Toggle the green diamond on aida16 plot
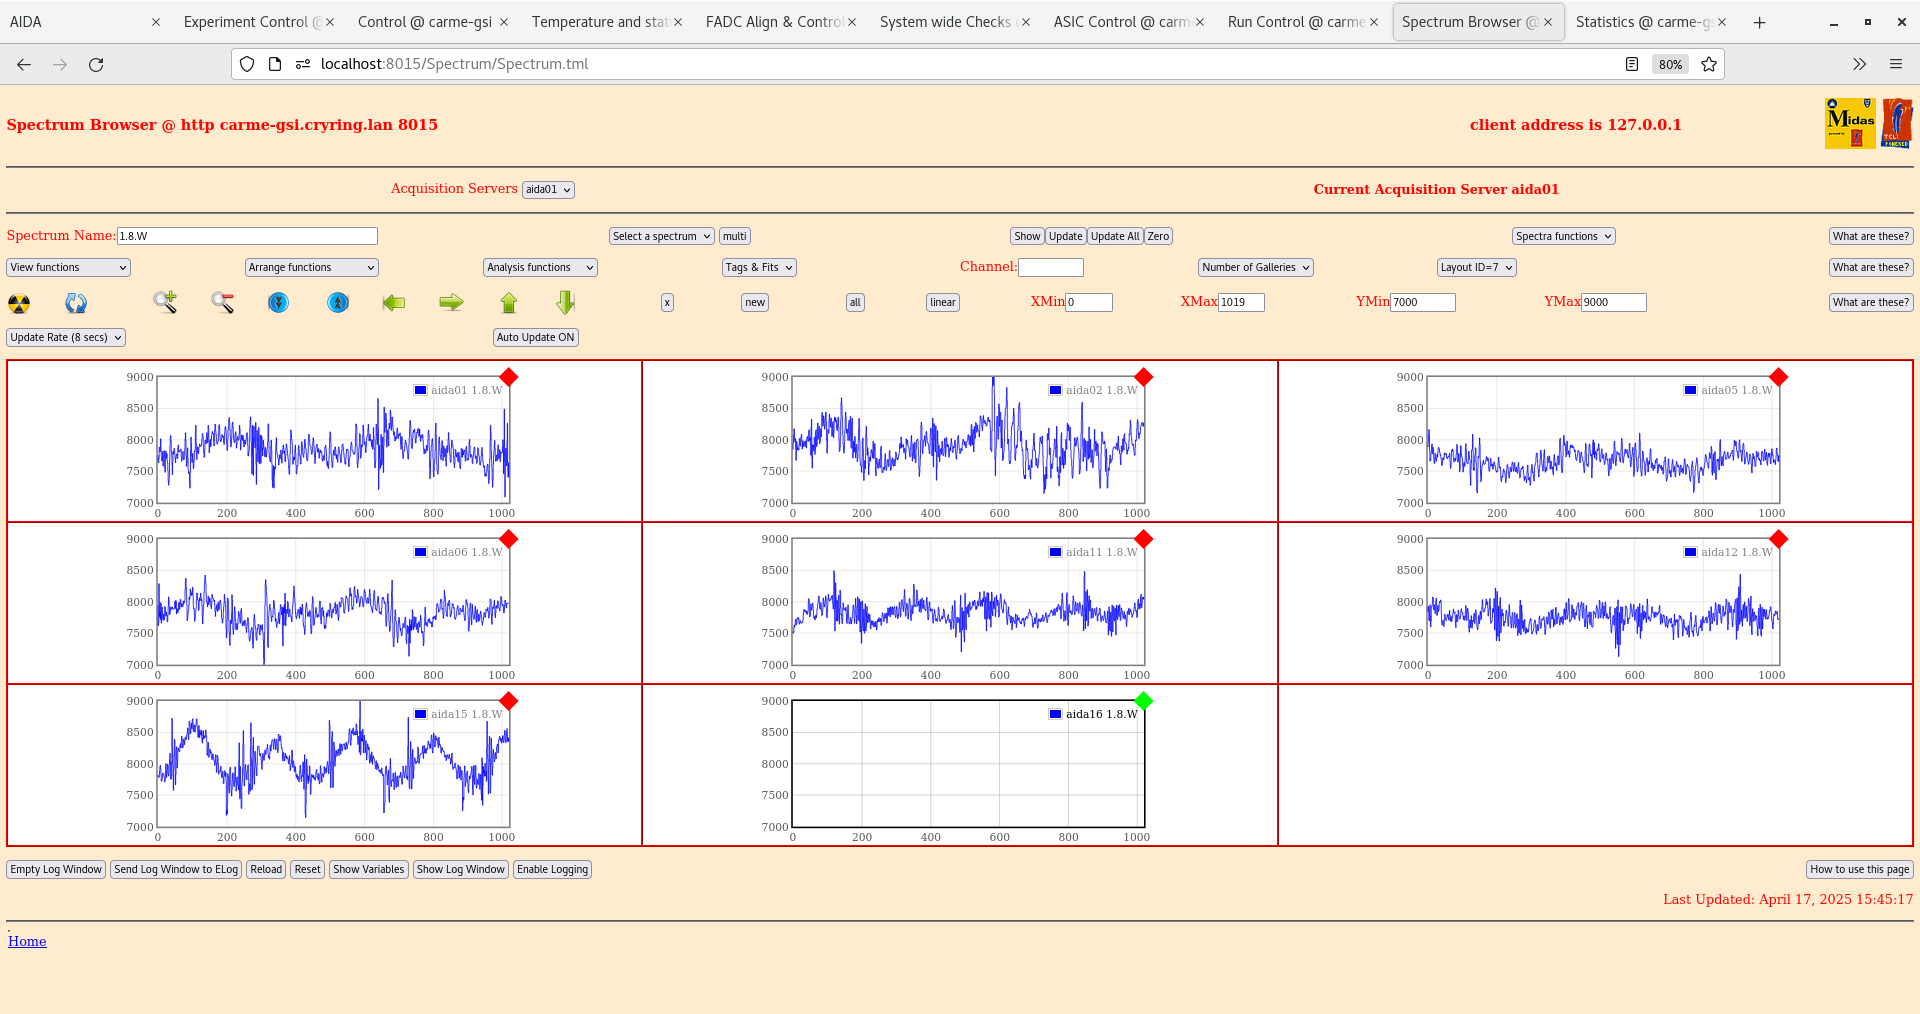Viewport: 1920px width, 1014px height. (x=1144, y=701)
